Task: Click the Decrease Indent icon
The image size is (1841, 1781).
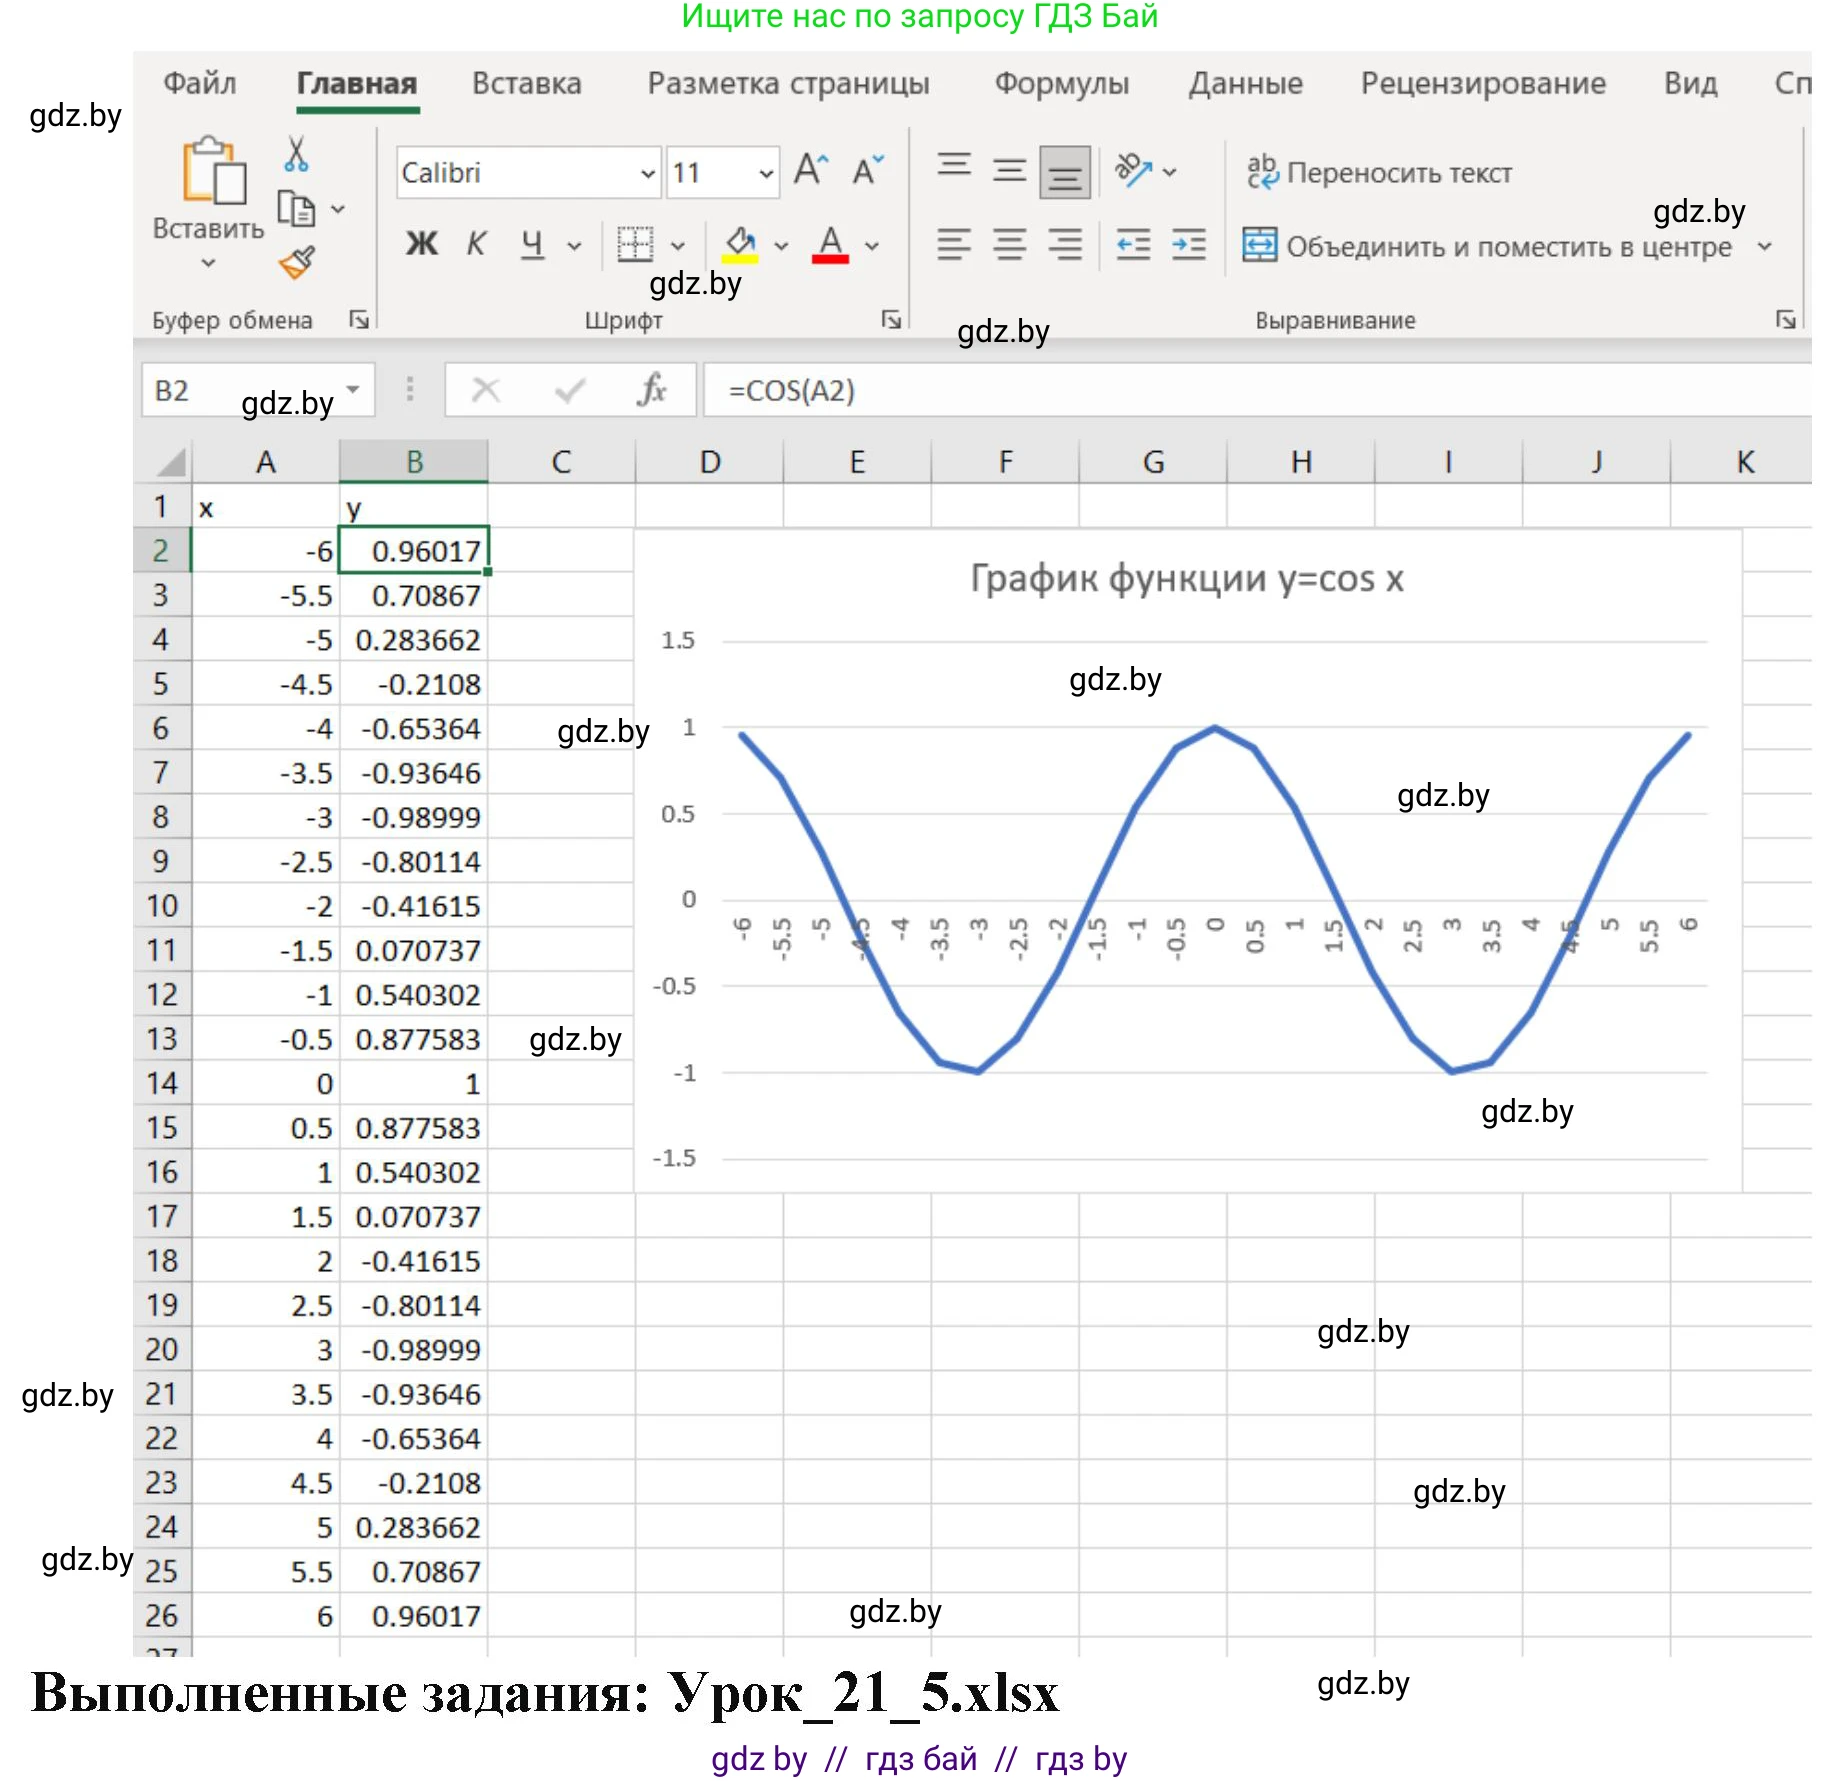Action: pos(1133,245)
